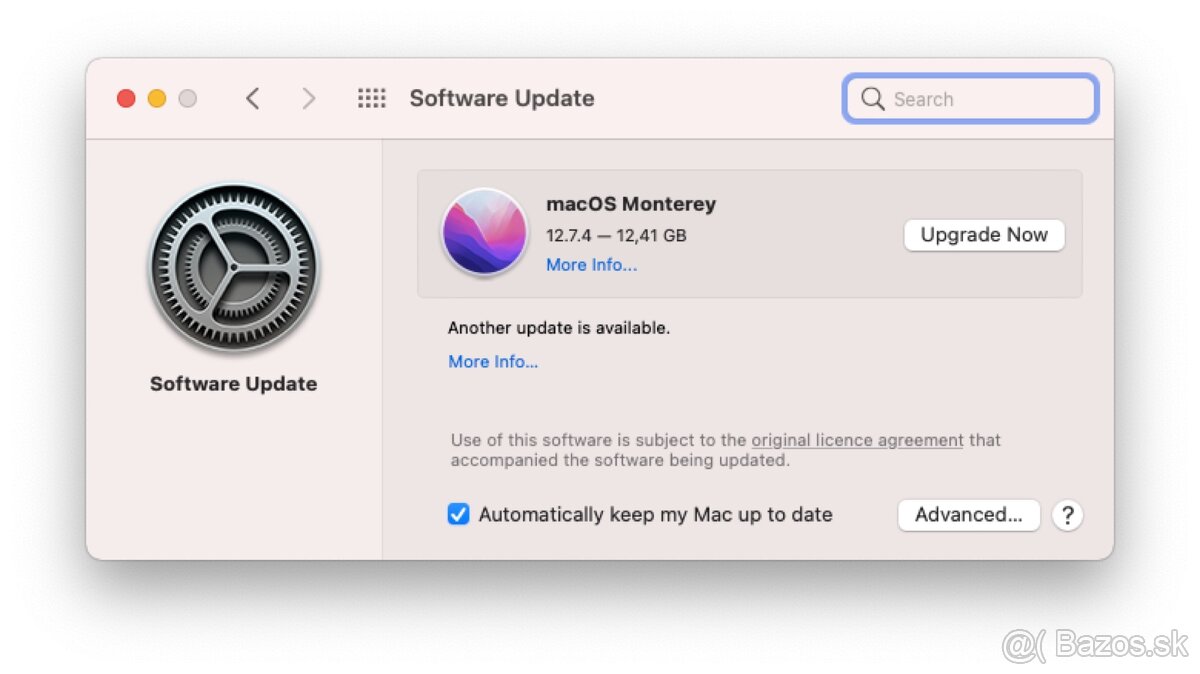This screenshot has width=1200, height=674.
Task: View the original licence agreement
Action: coord(856,440)
